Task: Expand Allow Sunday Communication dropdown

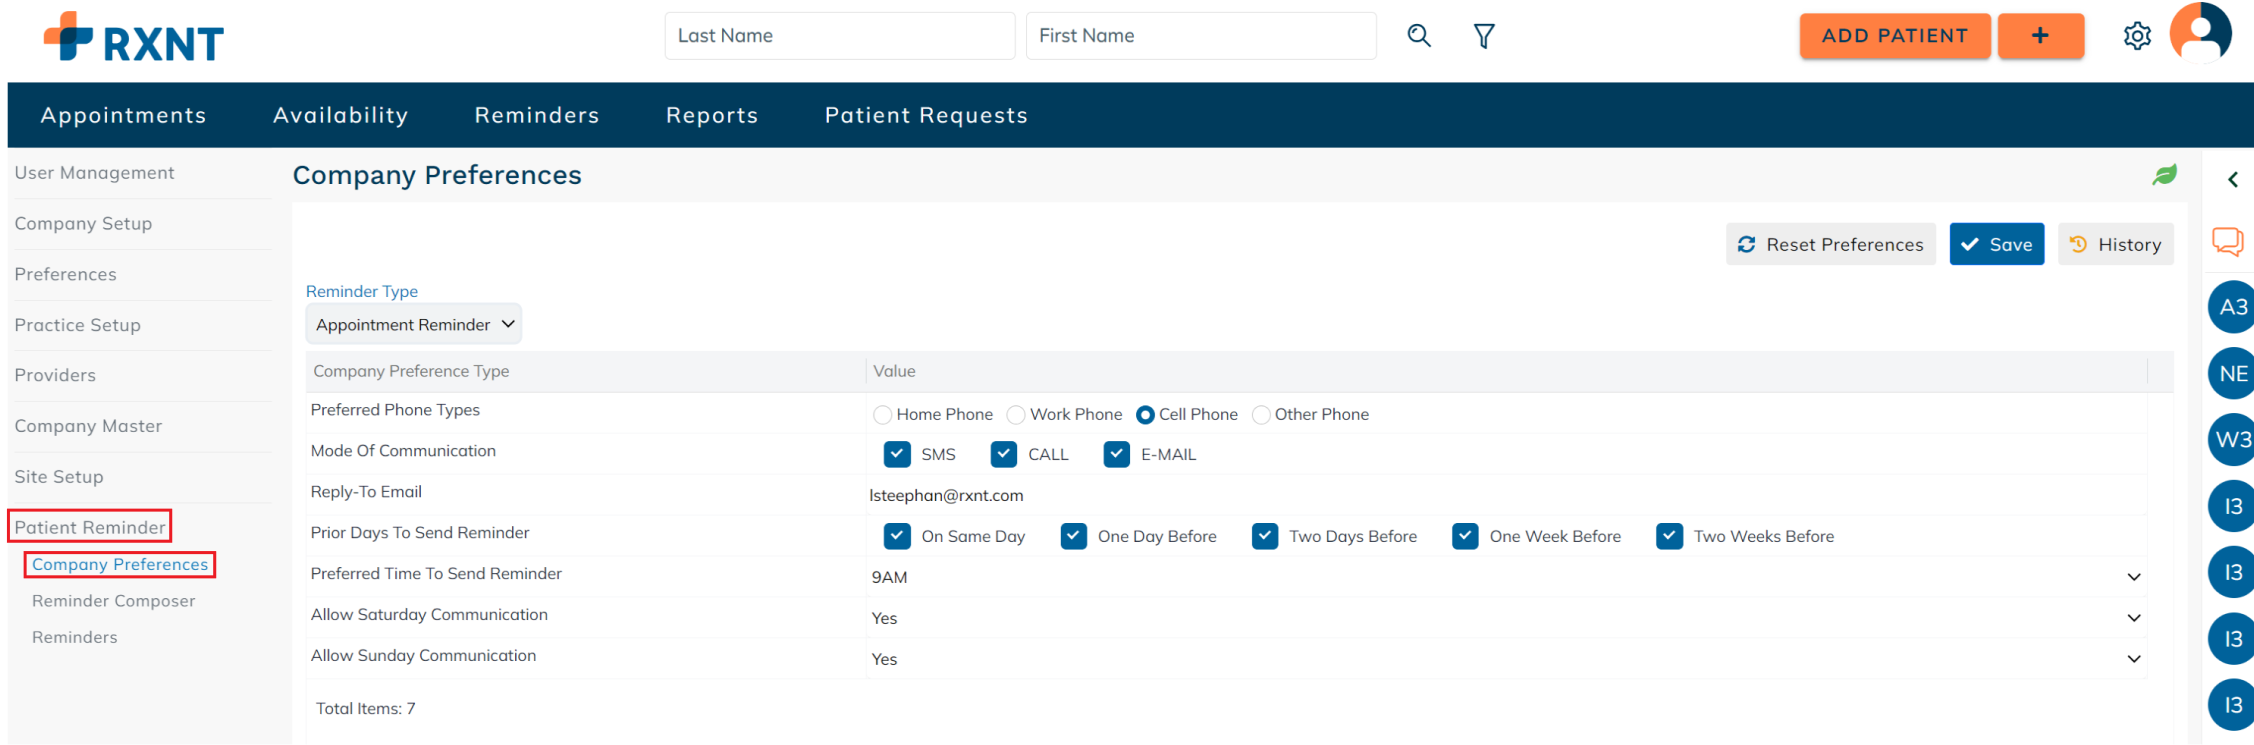Action: tap(2133, 659)
